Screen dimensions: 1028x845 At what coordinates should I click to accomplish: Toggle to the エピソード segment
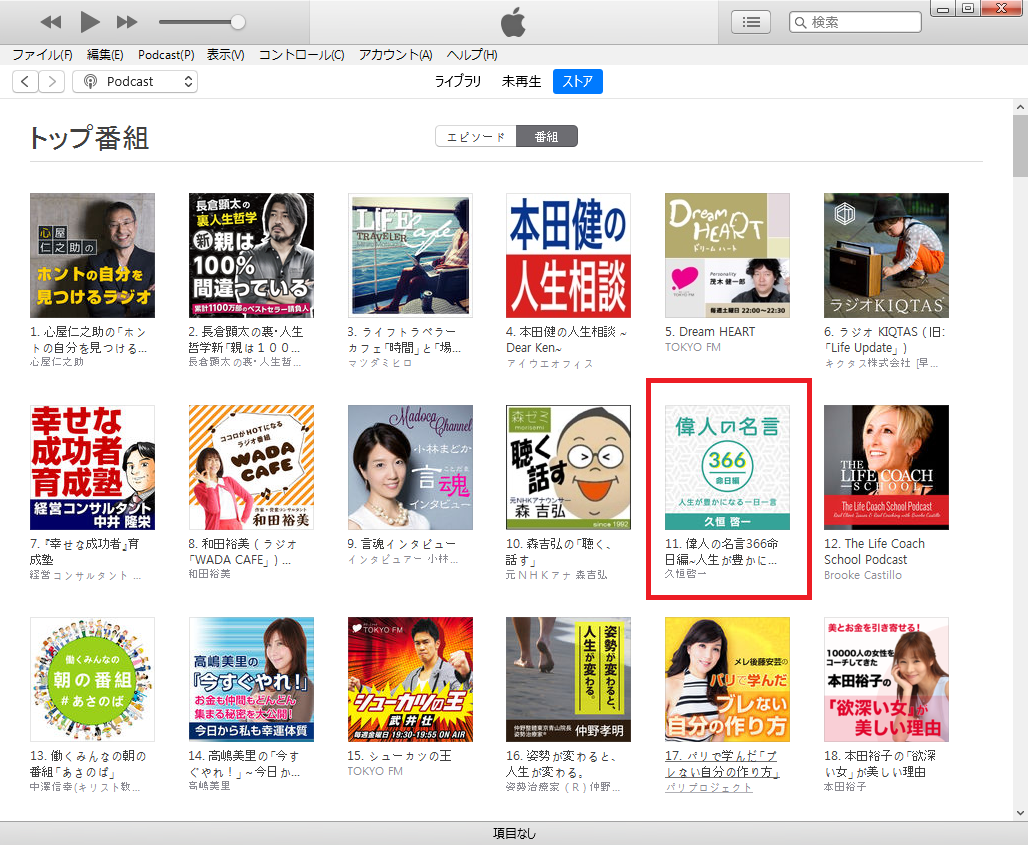[x=476, y=136]
